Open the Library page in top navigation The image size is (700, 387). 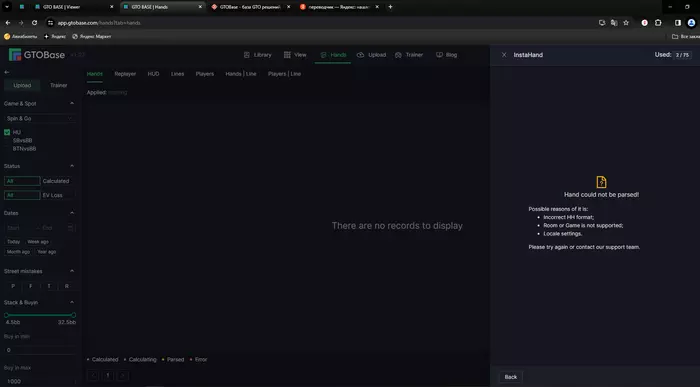[258, 55]
